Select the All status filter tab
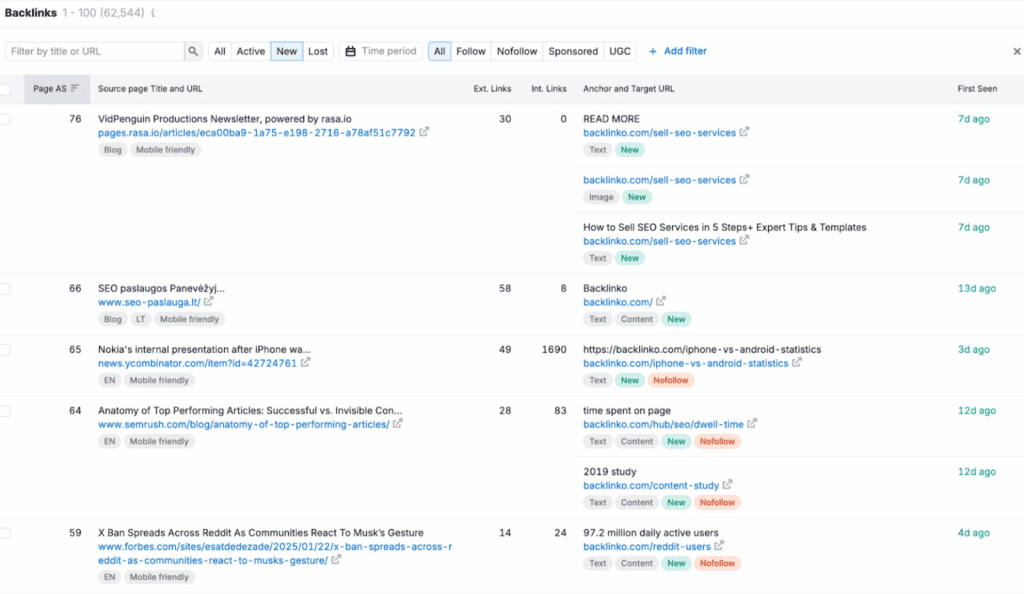Image resolution: width=1024 pixels, height=594 pixels. pos(219,51)
